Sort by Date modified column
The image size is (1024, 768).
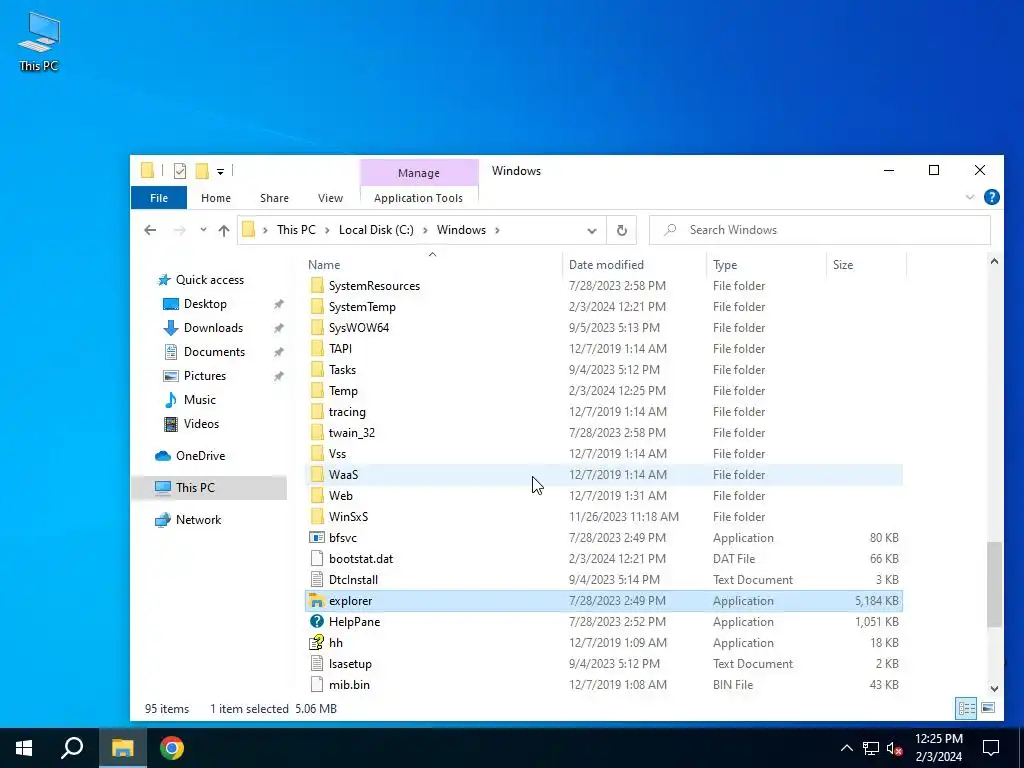point(606,264)
